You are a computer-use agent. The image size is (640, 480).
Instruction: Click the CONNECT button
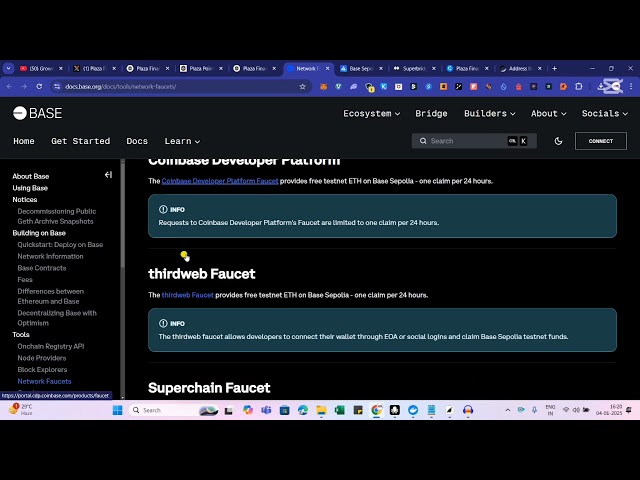601,141
